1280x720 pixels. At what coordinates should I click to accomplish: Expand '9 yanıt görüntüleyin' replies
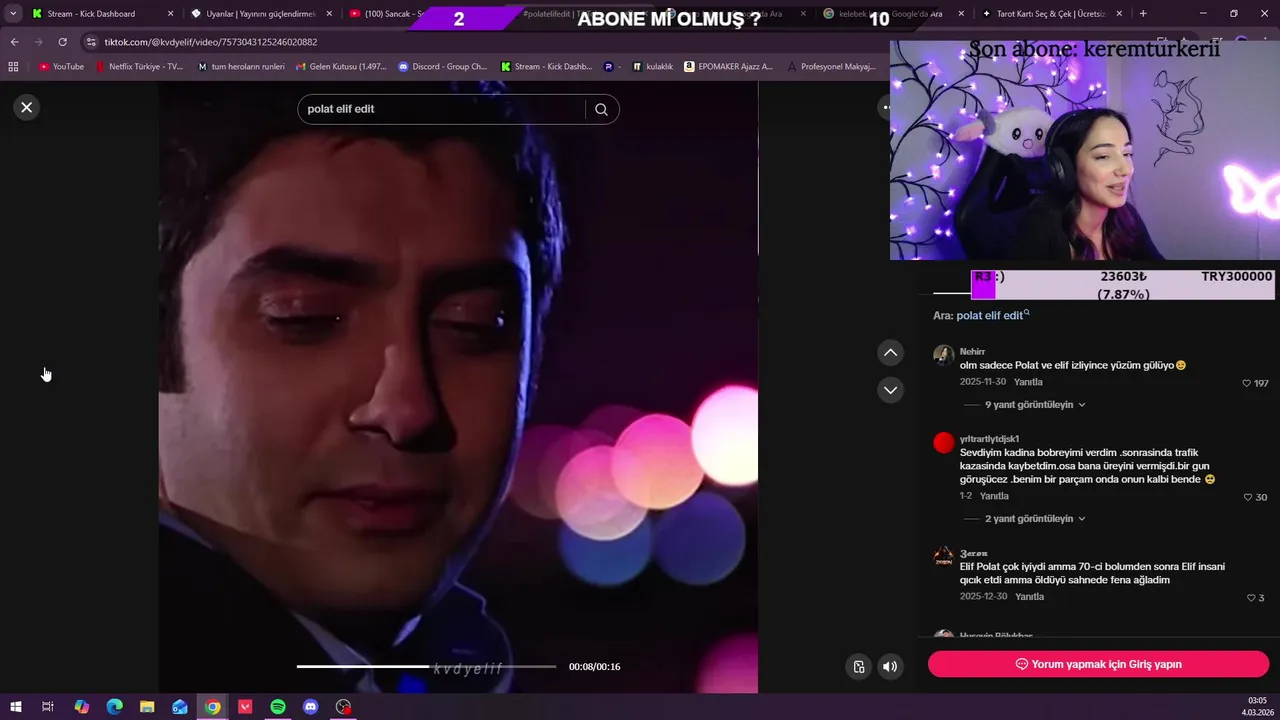coord(1035,405)
